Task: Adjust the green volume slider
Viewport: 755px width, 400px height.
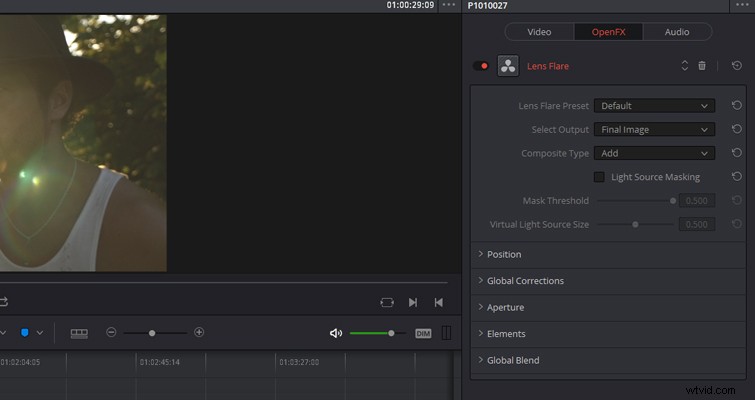Action: [x=378, y=333]
